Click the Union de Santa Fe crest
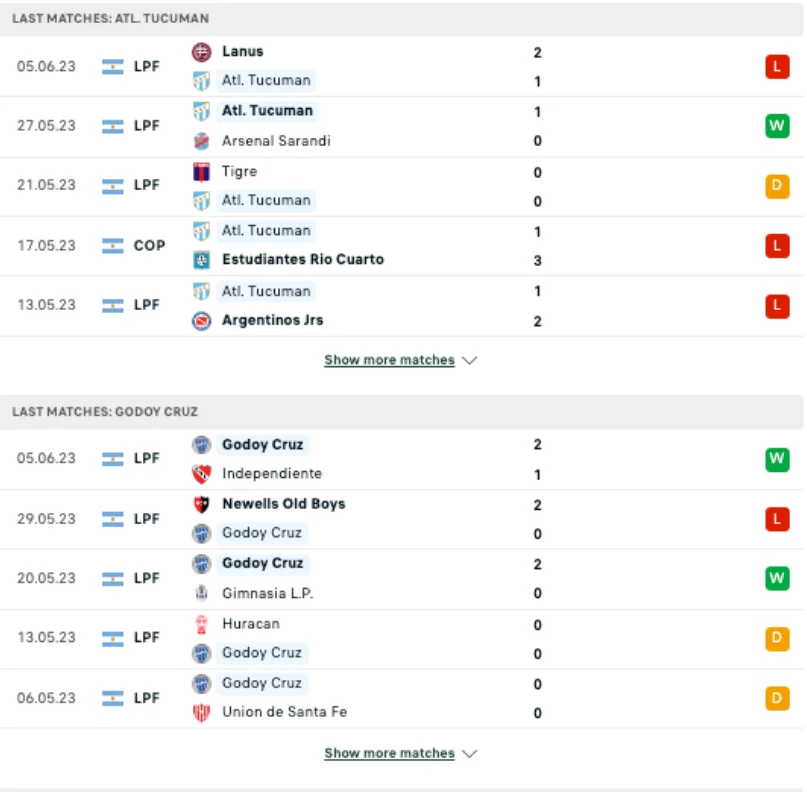The image size is (807, 792). point(199,713)
